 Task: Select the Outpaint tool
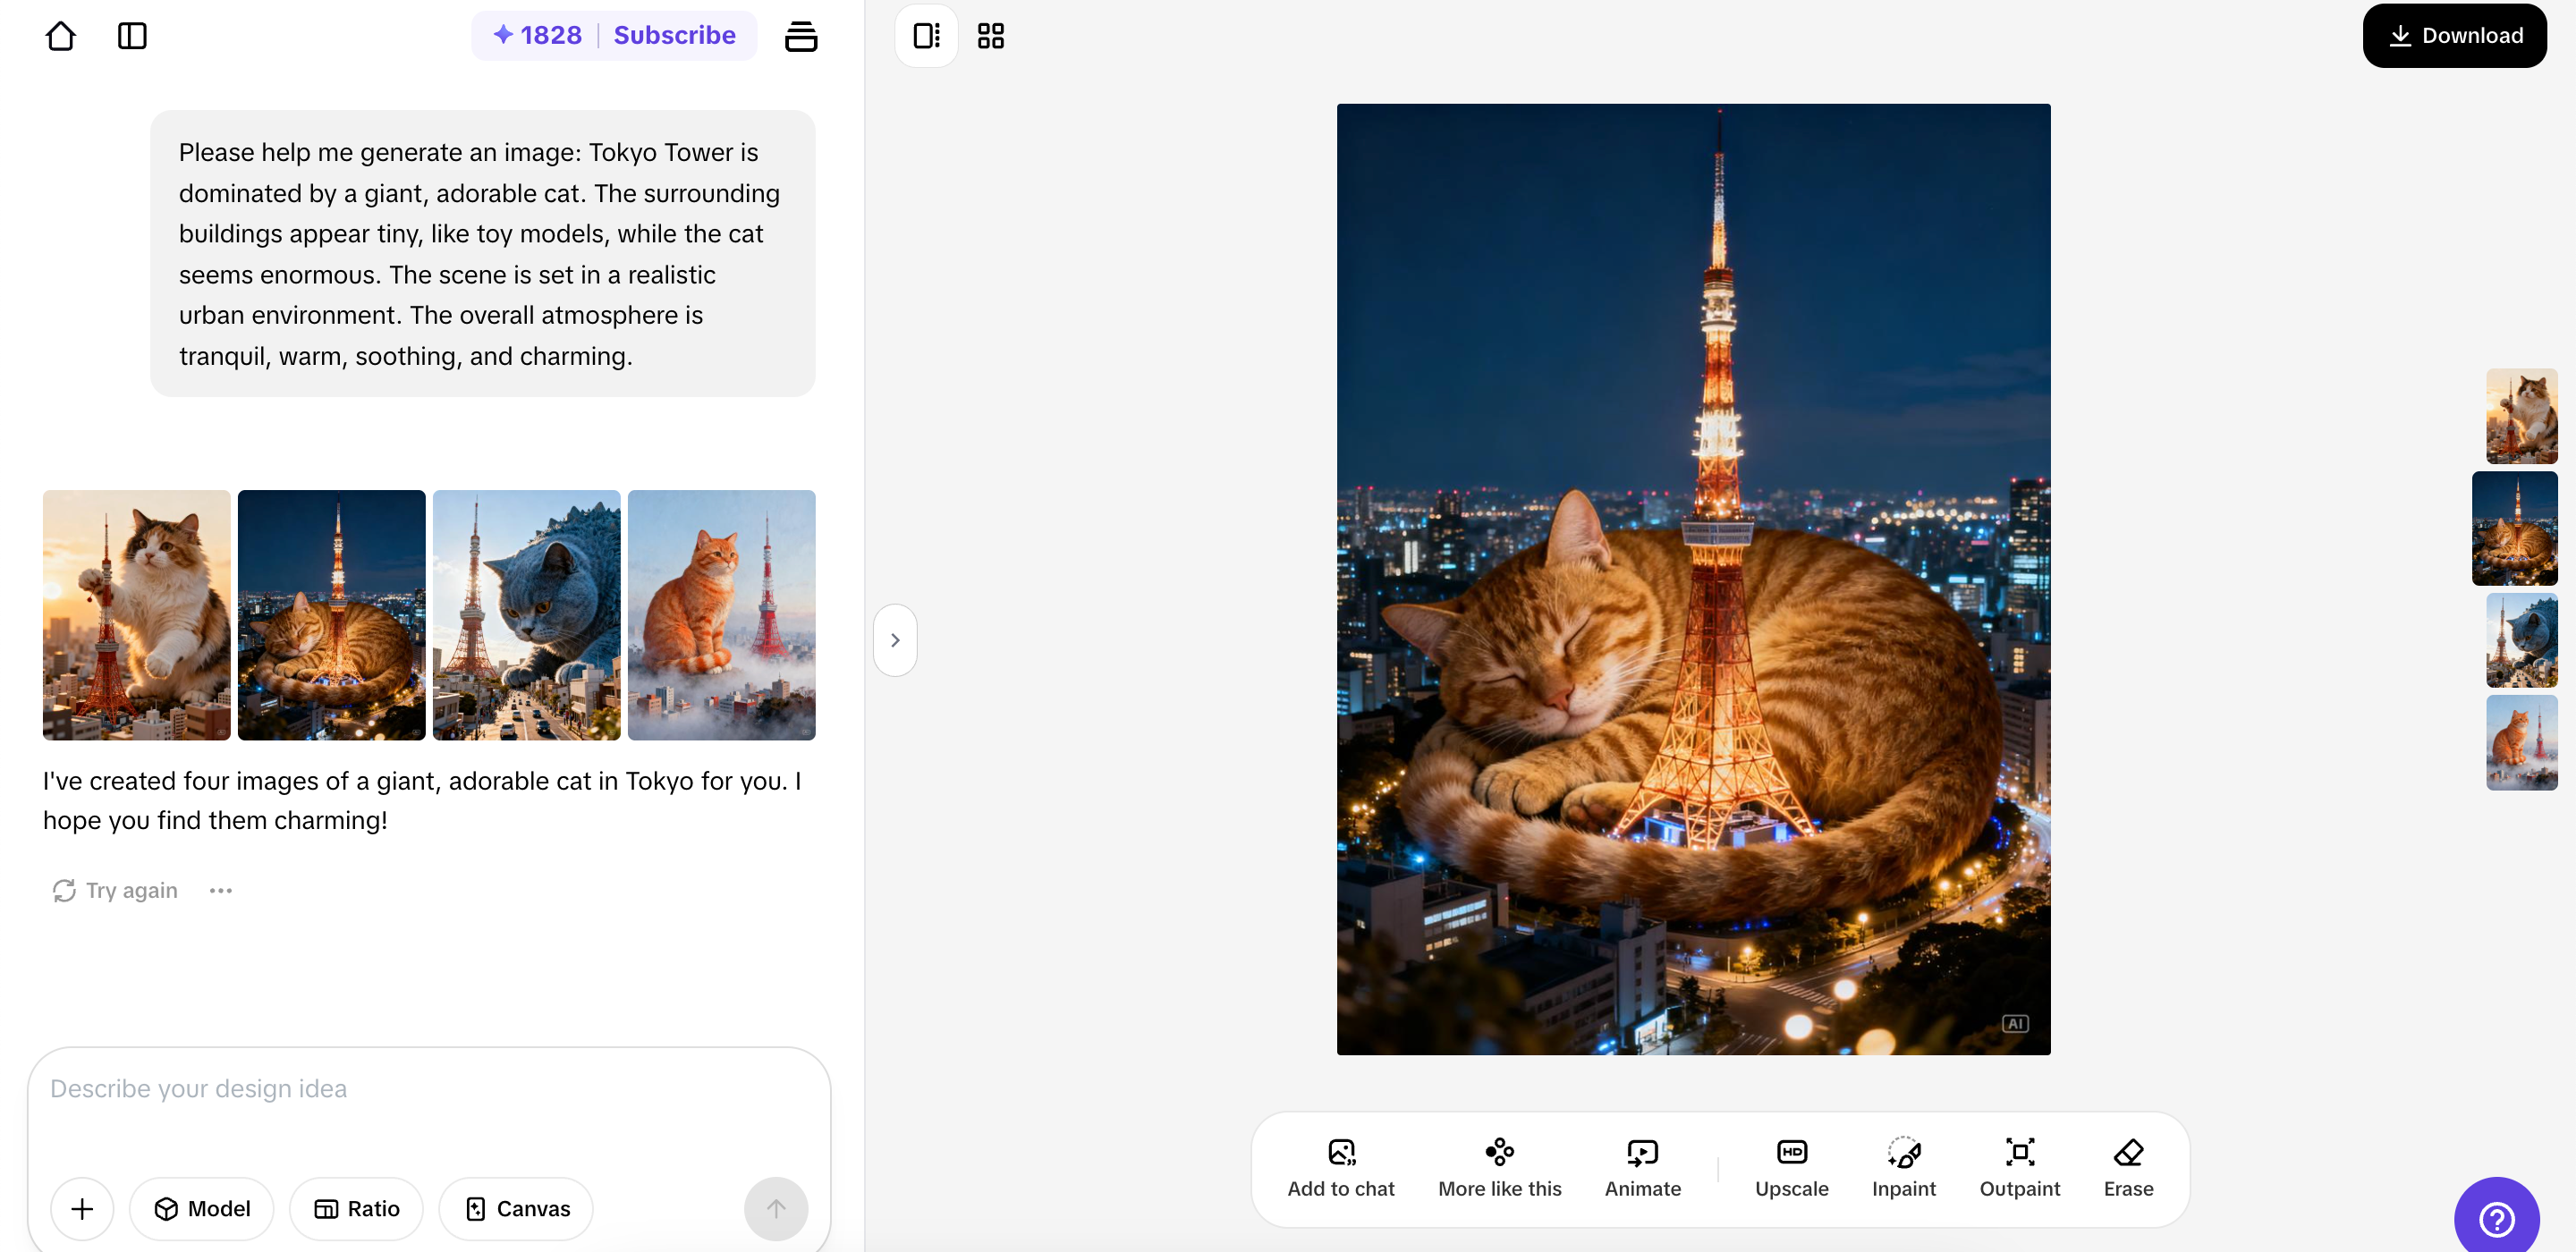[2018, 1166]
